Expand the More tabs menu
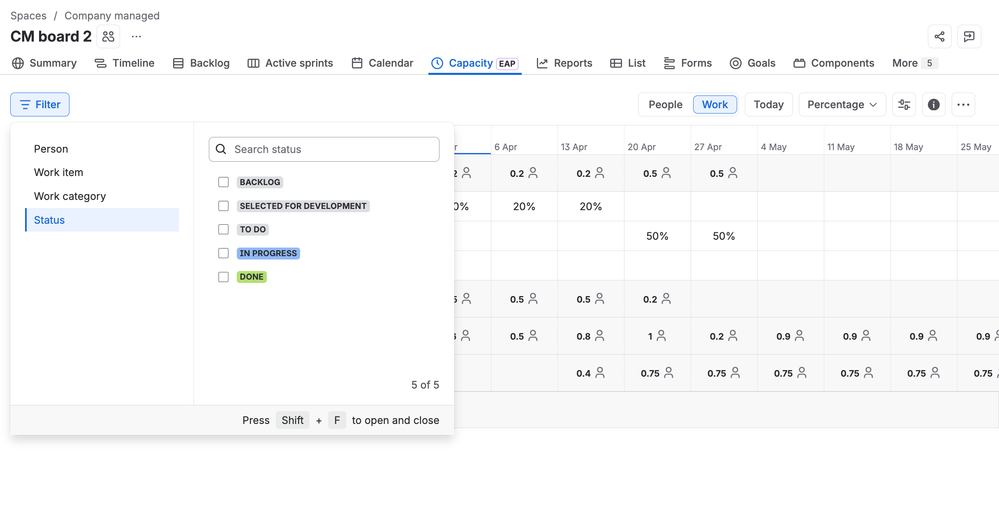This screenshot has height=505, width=999. click(914, 63)
